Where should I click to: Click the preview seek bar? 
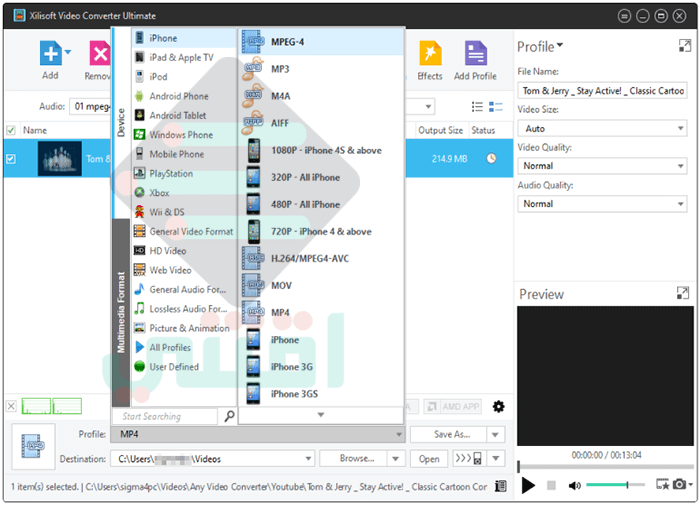605,467
